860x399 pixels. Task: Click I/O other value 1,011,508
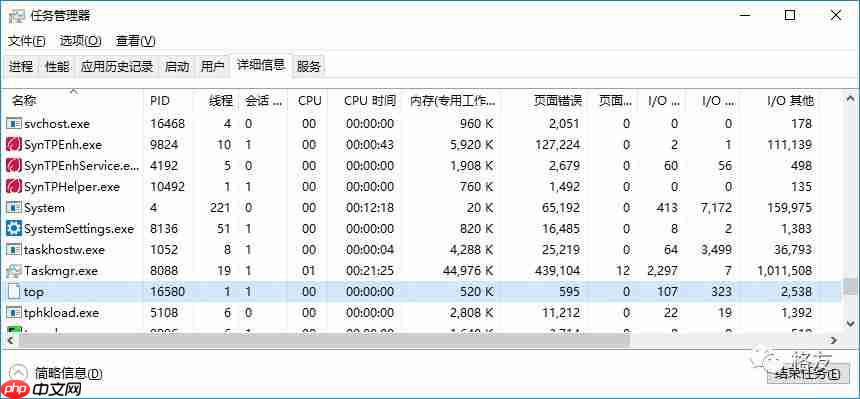[784, 271]
